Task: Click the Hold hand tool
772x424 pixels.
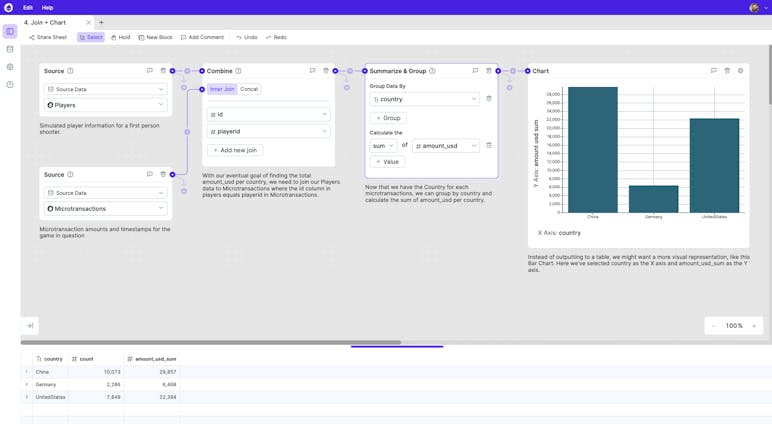Action: click(120, 37)
